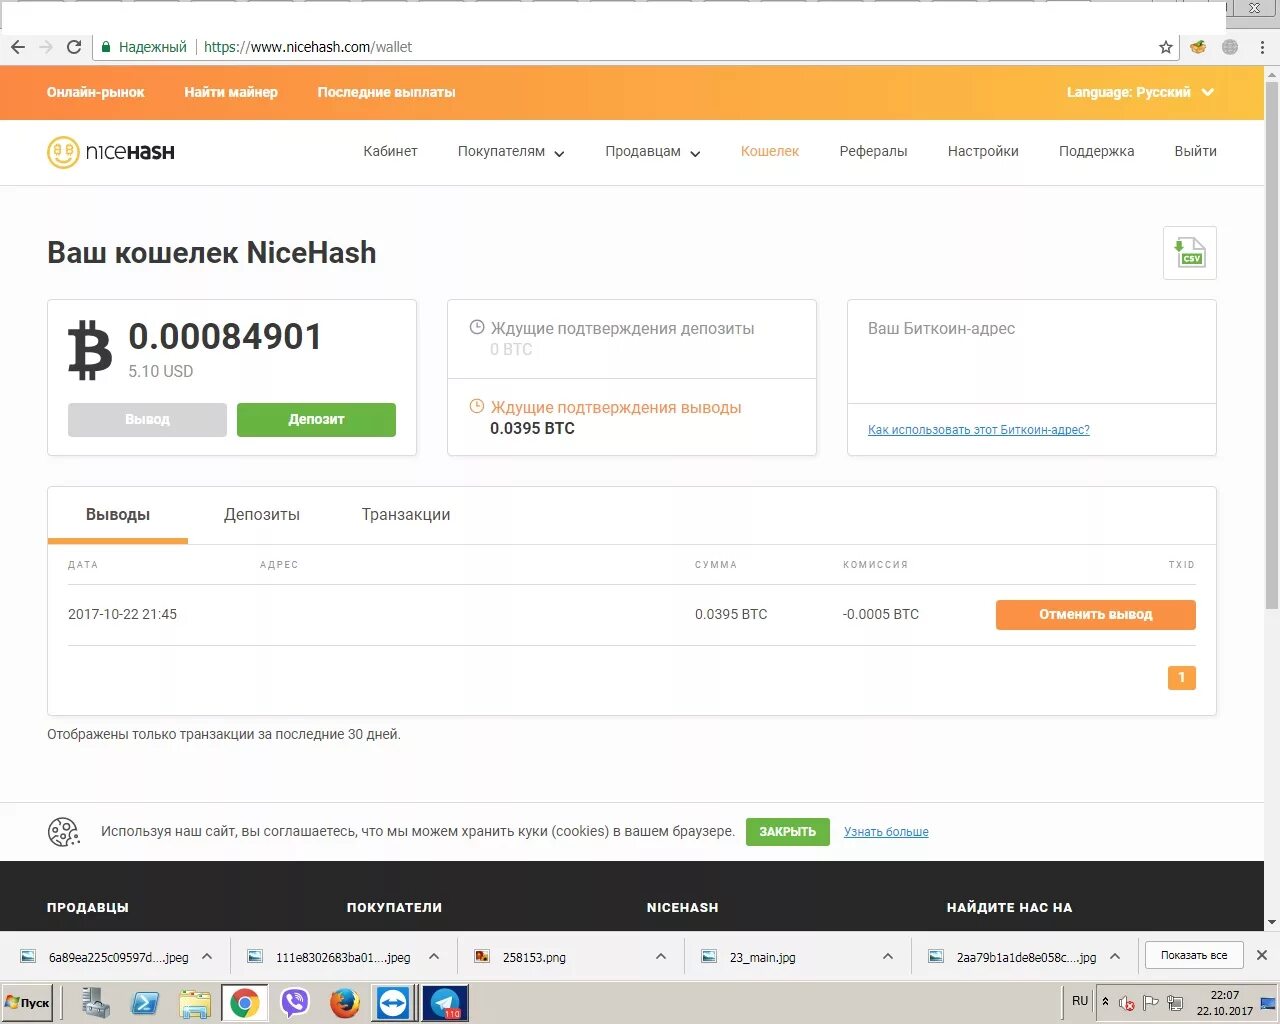1280x1024 pixels.
Task: Click the Пуск start button
Action: [28, 1003]
